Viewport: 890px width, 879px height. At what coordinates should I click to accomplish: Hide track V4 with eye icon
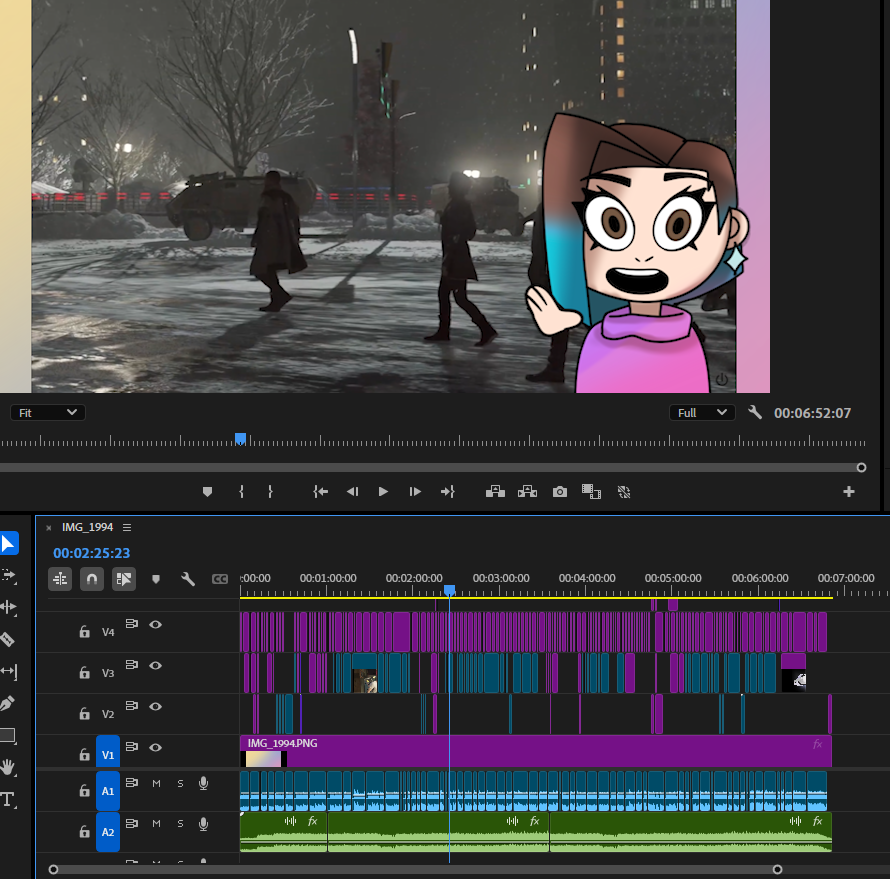(156, 624)
